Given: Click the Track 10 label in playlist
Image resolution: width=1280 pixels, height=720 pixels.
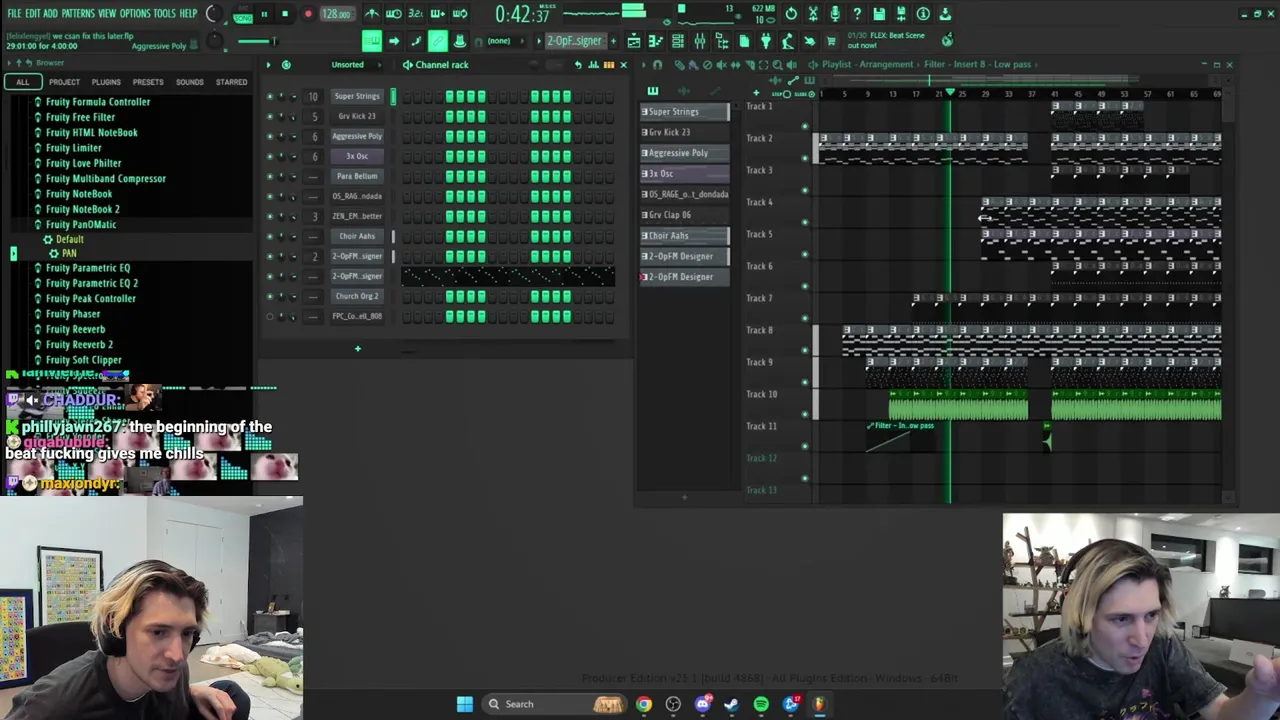Looking at the screenshot, I should [x=761, y=394].
